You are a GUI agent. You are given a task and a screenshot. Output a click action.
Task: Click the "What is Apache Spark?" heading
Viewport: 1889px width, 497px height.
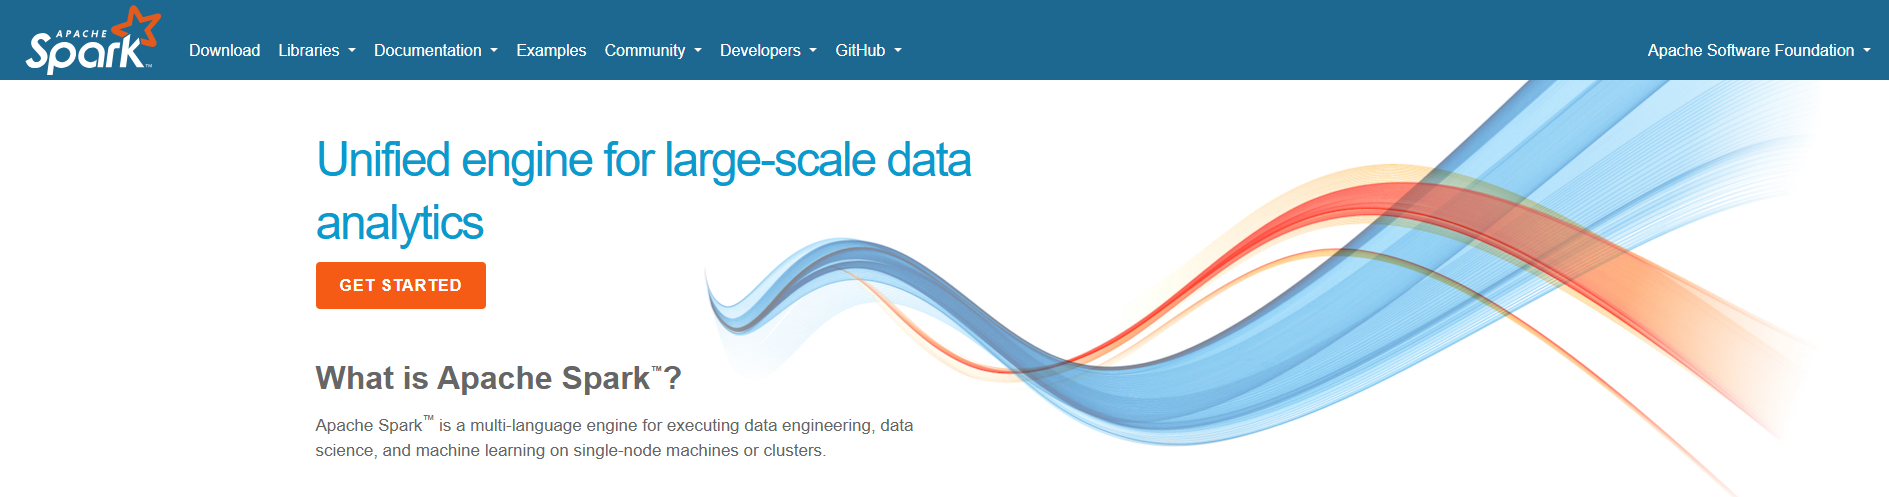click(x=498, y=378)
